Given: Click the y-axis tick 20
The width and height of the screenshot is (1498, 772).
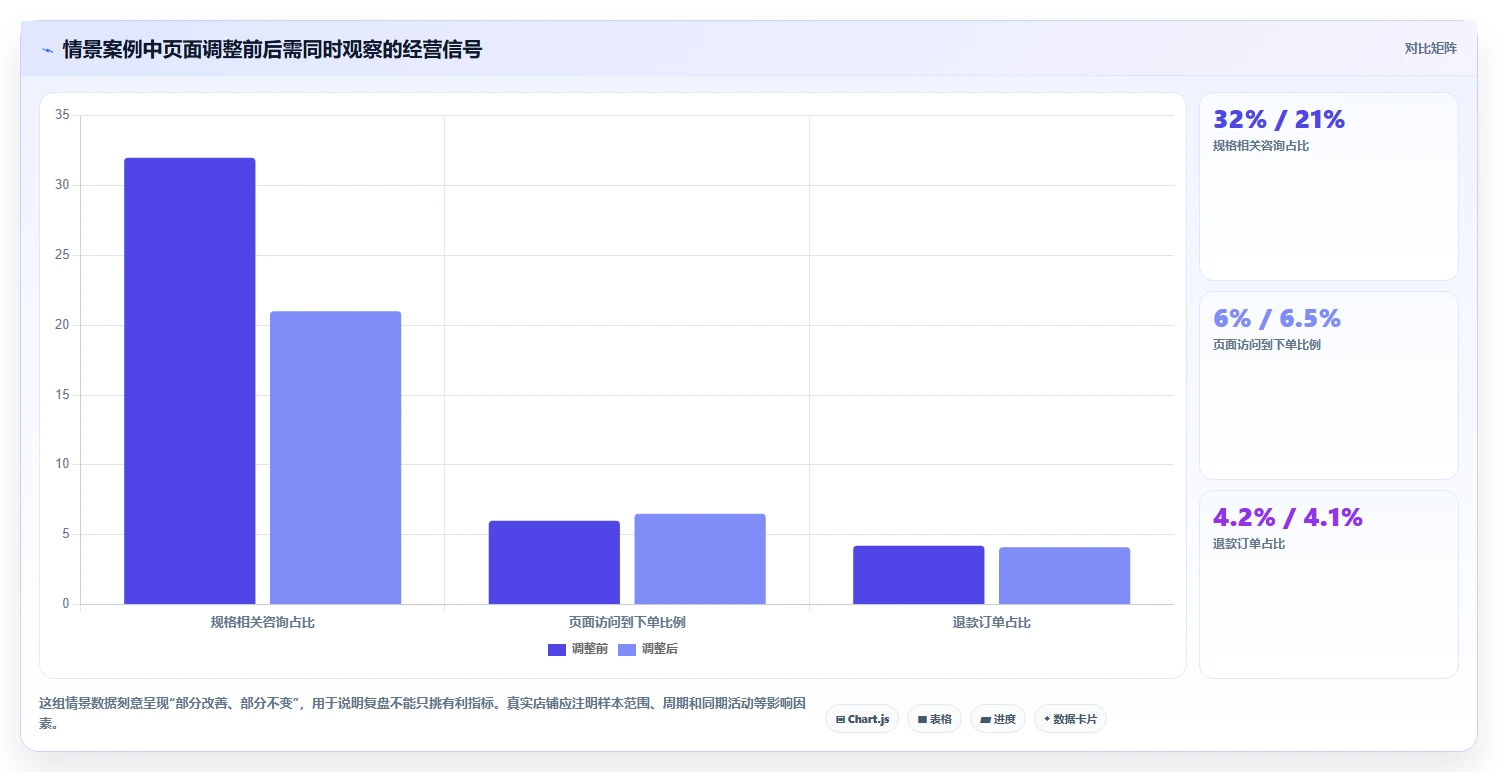Looking at the screenshot, I should click(x=62, y=325).
